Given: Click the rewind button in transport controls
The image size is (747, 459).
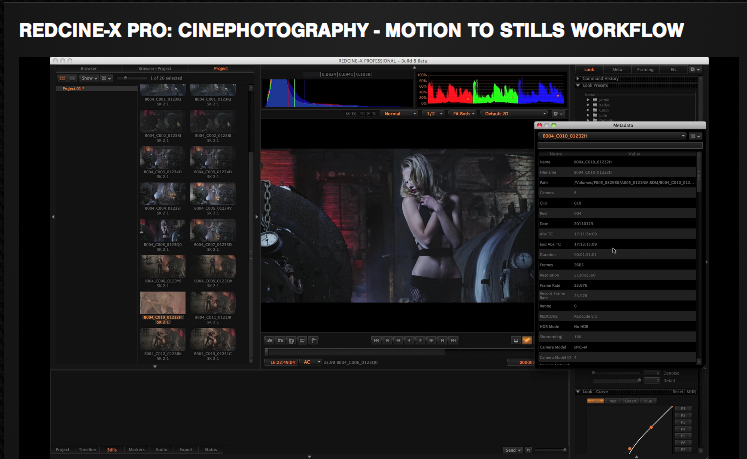Looking at the screenshot, I should coord(398,340).
